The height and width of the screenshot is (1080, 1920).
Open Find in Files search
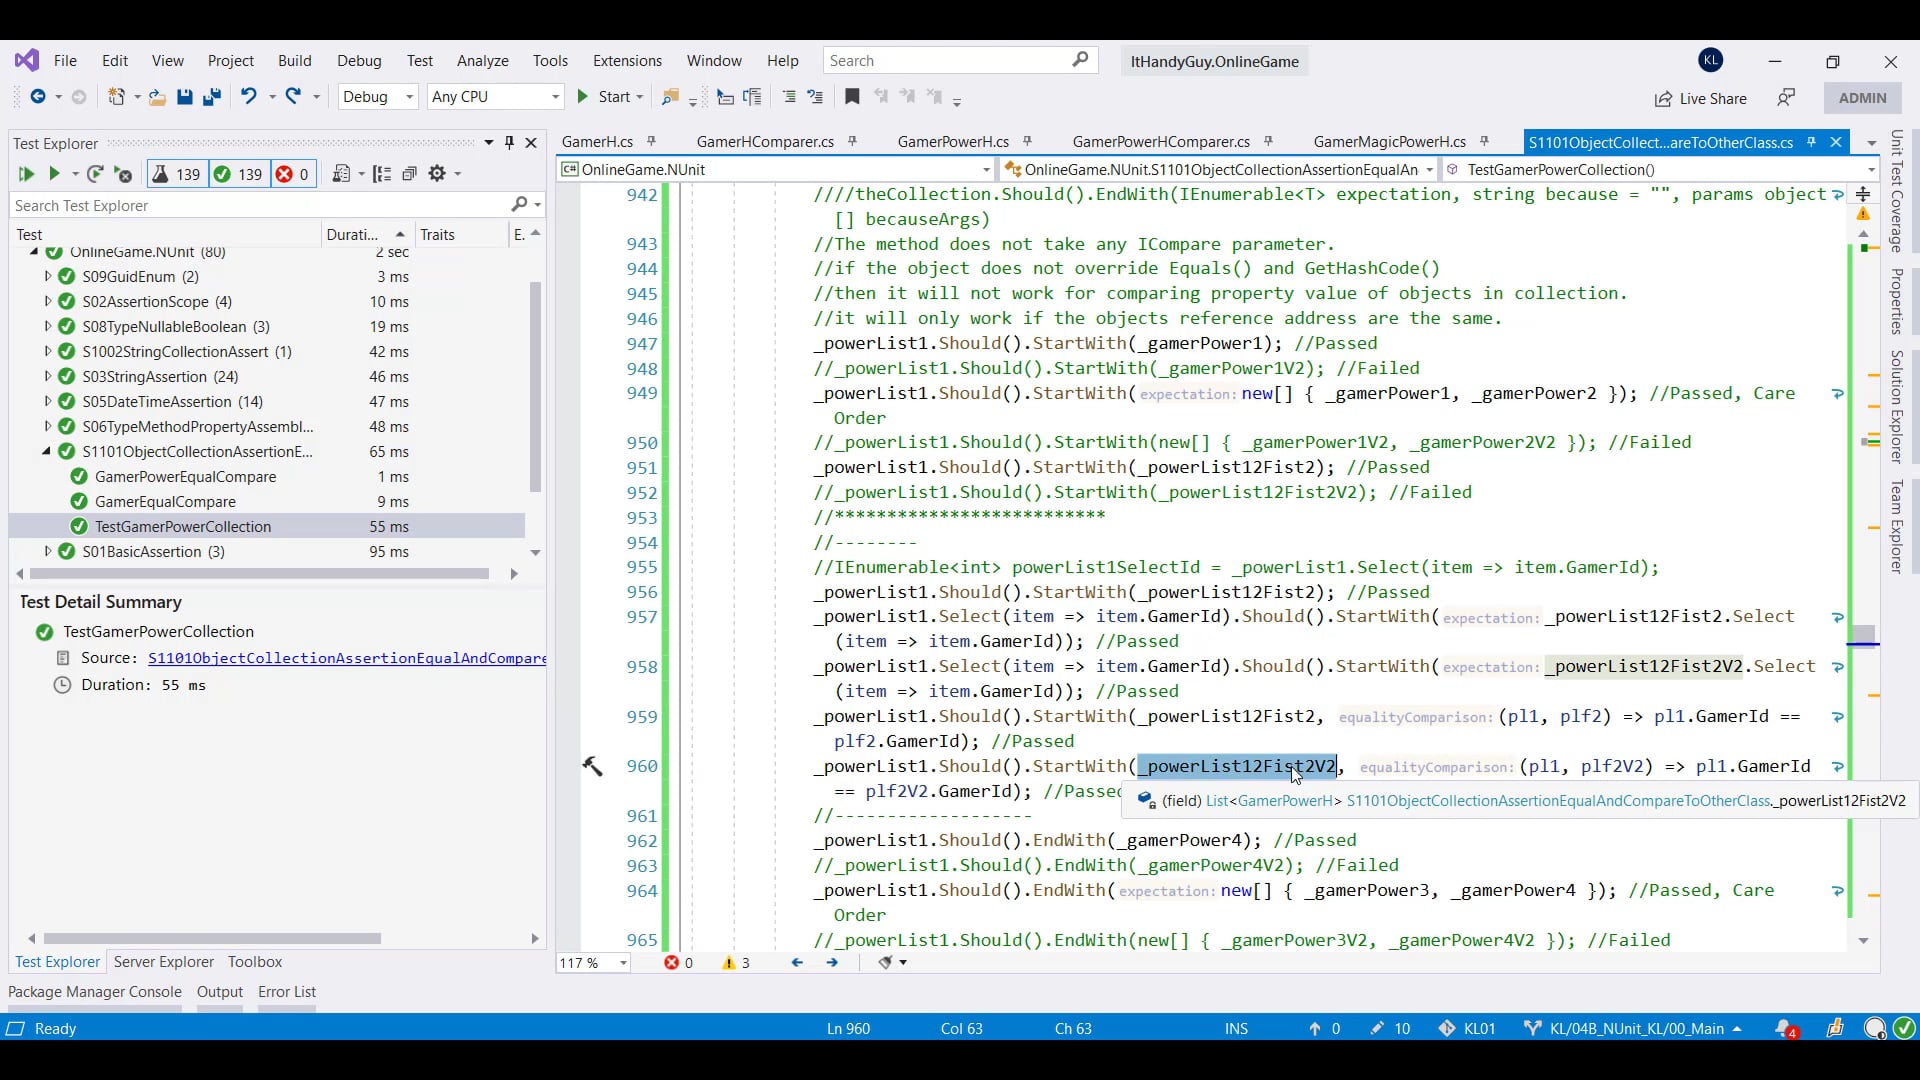coord(671,97)
